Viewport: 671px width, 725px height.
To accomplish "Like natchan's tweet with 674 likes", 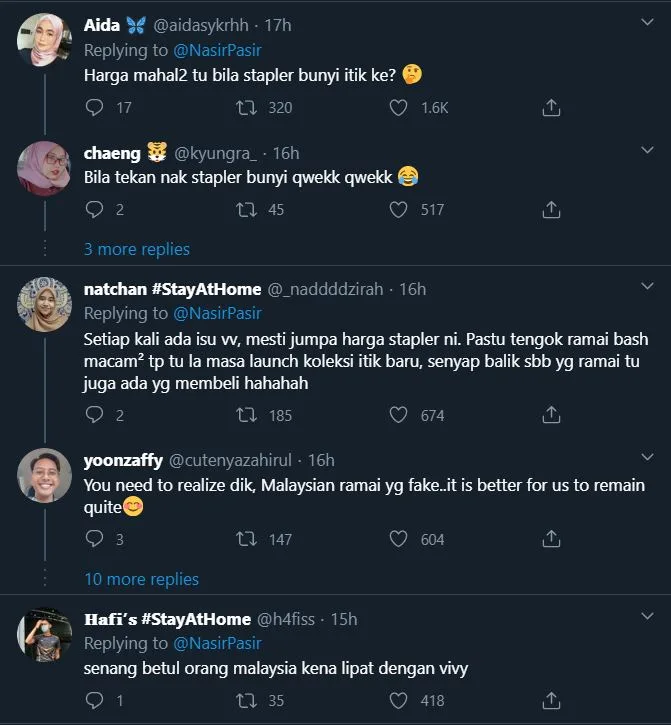I will (x=399, y=414).
